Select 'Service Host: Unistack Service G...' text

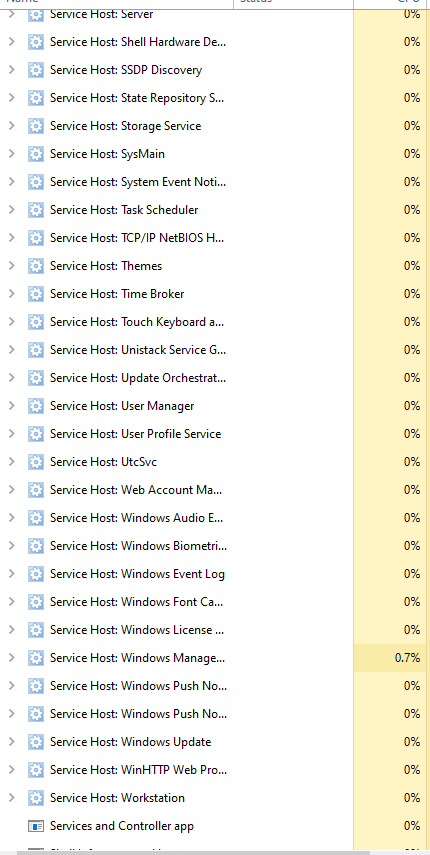(138, 350)
